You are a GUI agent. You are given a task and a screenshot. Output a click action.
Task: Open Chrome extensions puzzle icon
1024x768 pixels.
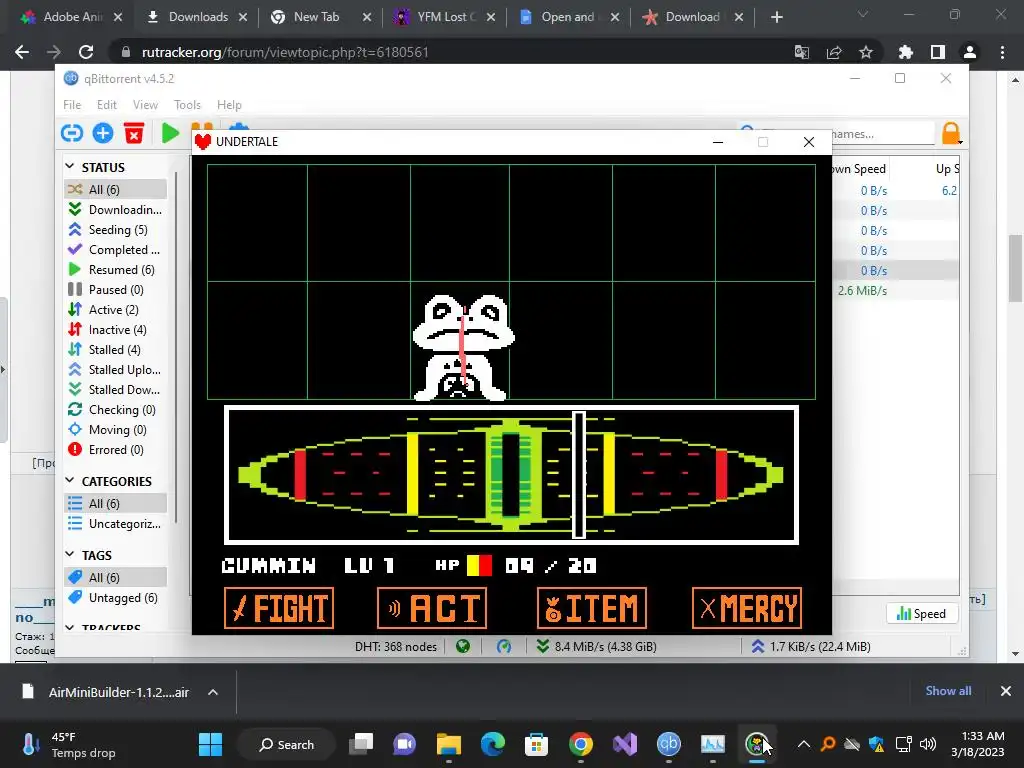(x=906, y=52)
